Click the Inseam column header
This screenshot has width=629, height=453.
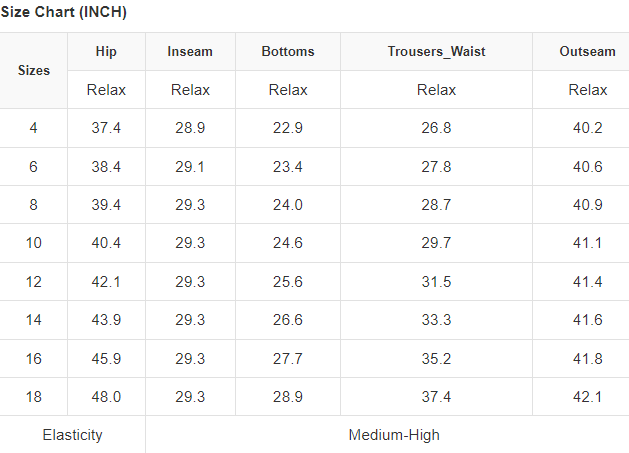tap(190, 52)
